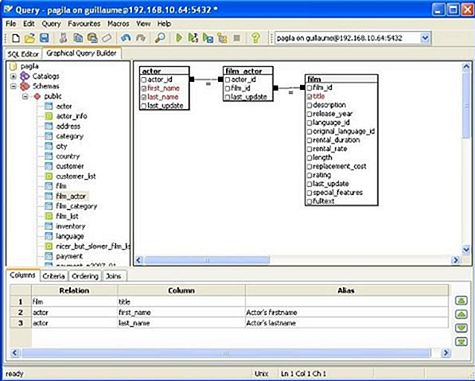Switch to the Joins tab

[x=113, y=276]
